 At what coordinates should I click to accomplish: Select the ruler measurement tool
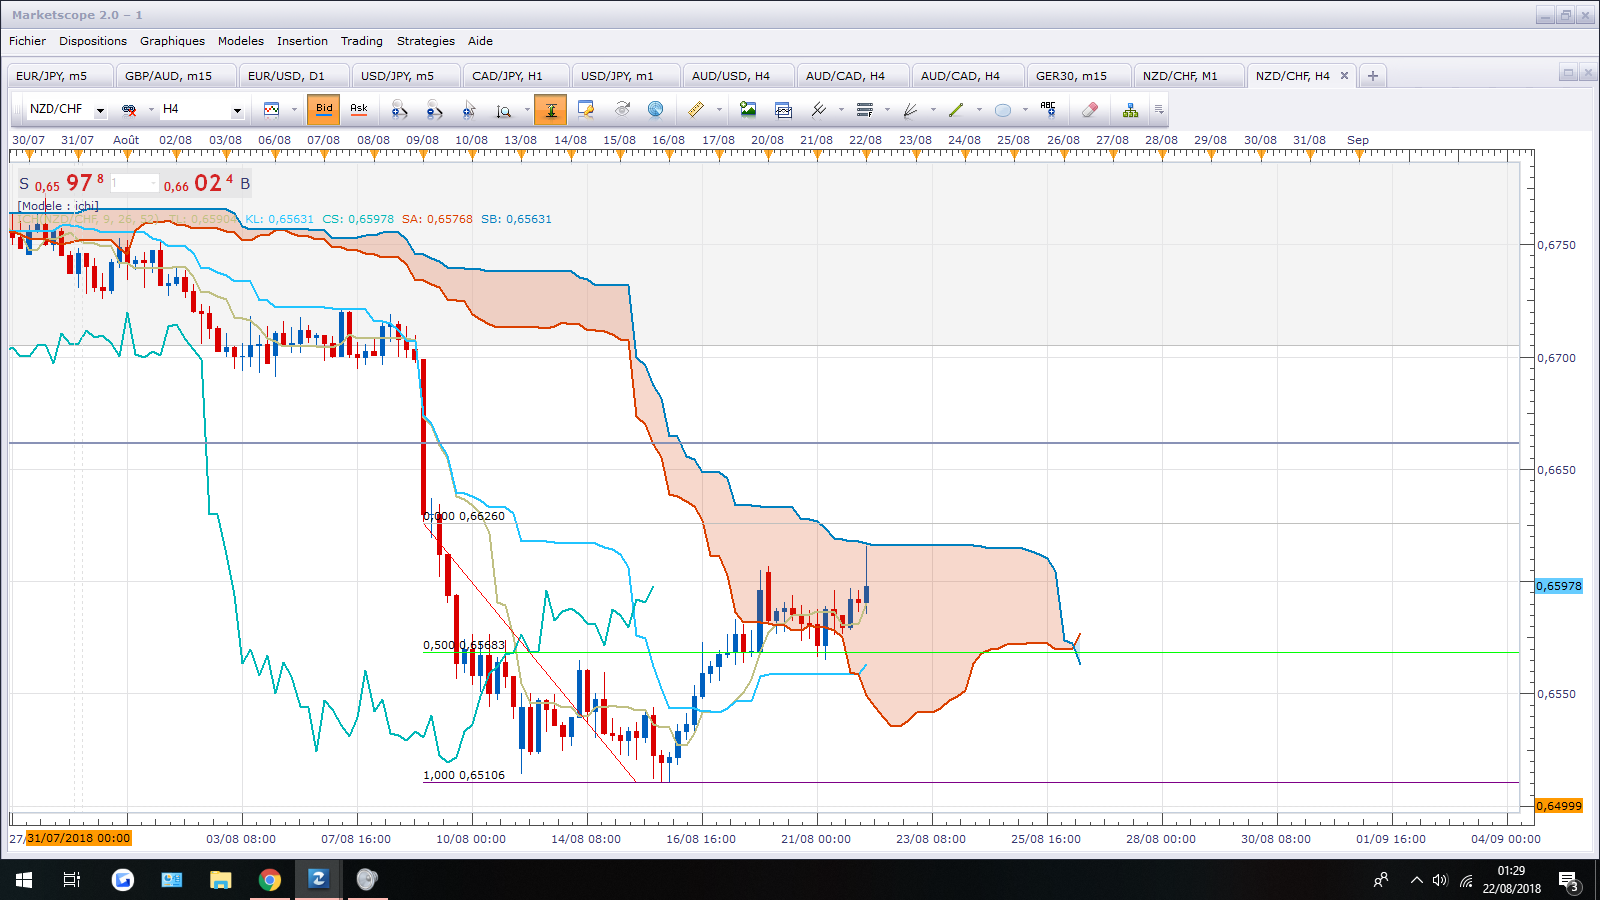[x=696, y=110]
